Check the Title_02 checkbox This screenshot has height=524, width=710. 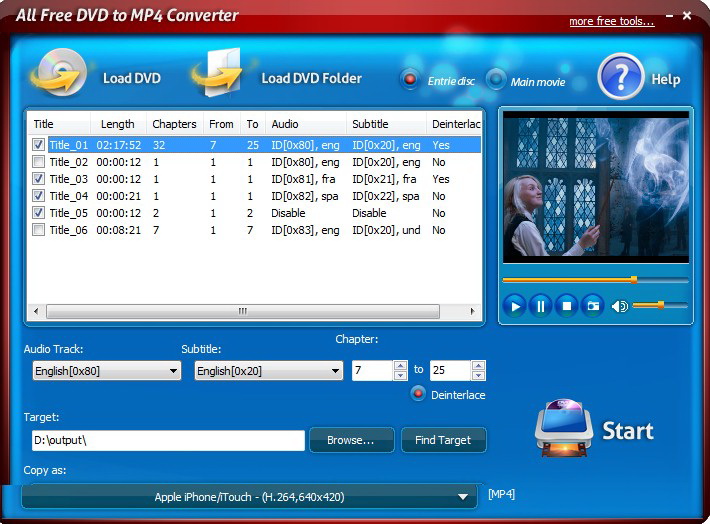point(38,162)
